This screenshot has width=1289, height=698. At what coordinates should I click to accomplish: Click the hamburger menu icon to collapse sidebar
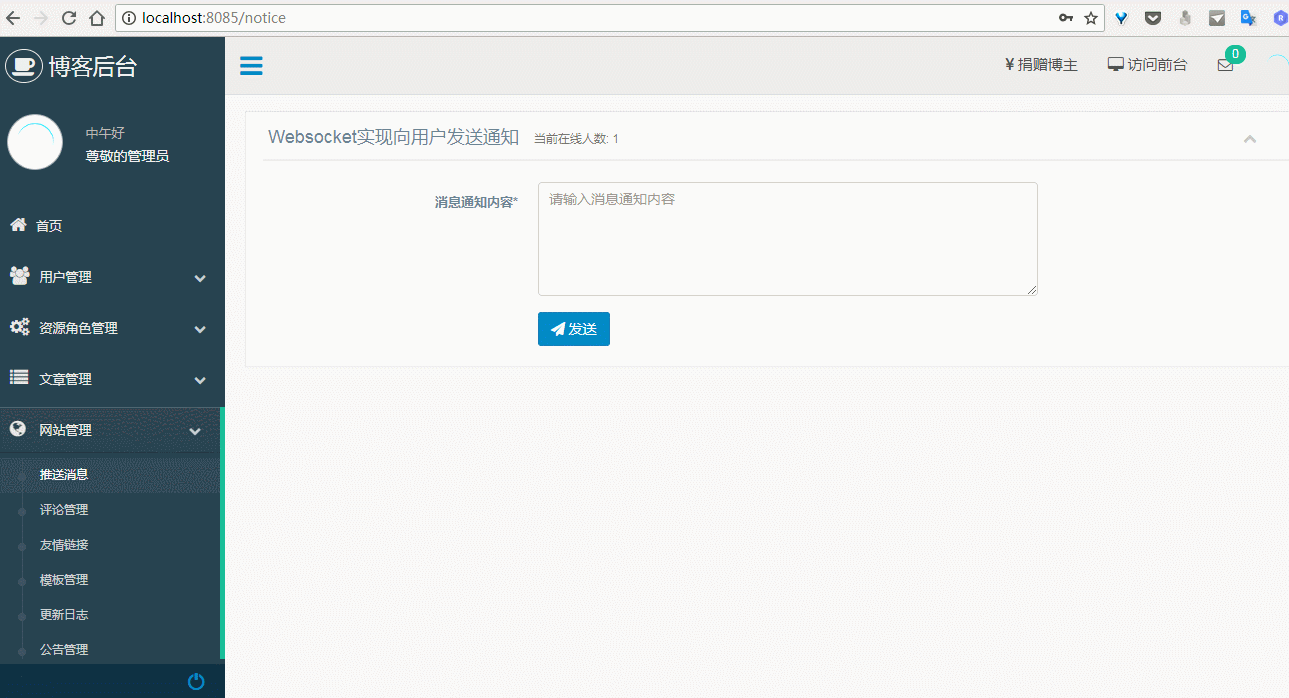point(251,65)
